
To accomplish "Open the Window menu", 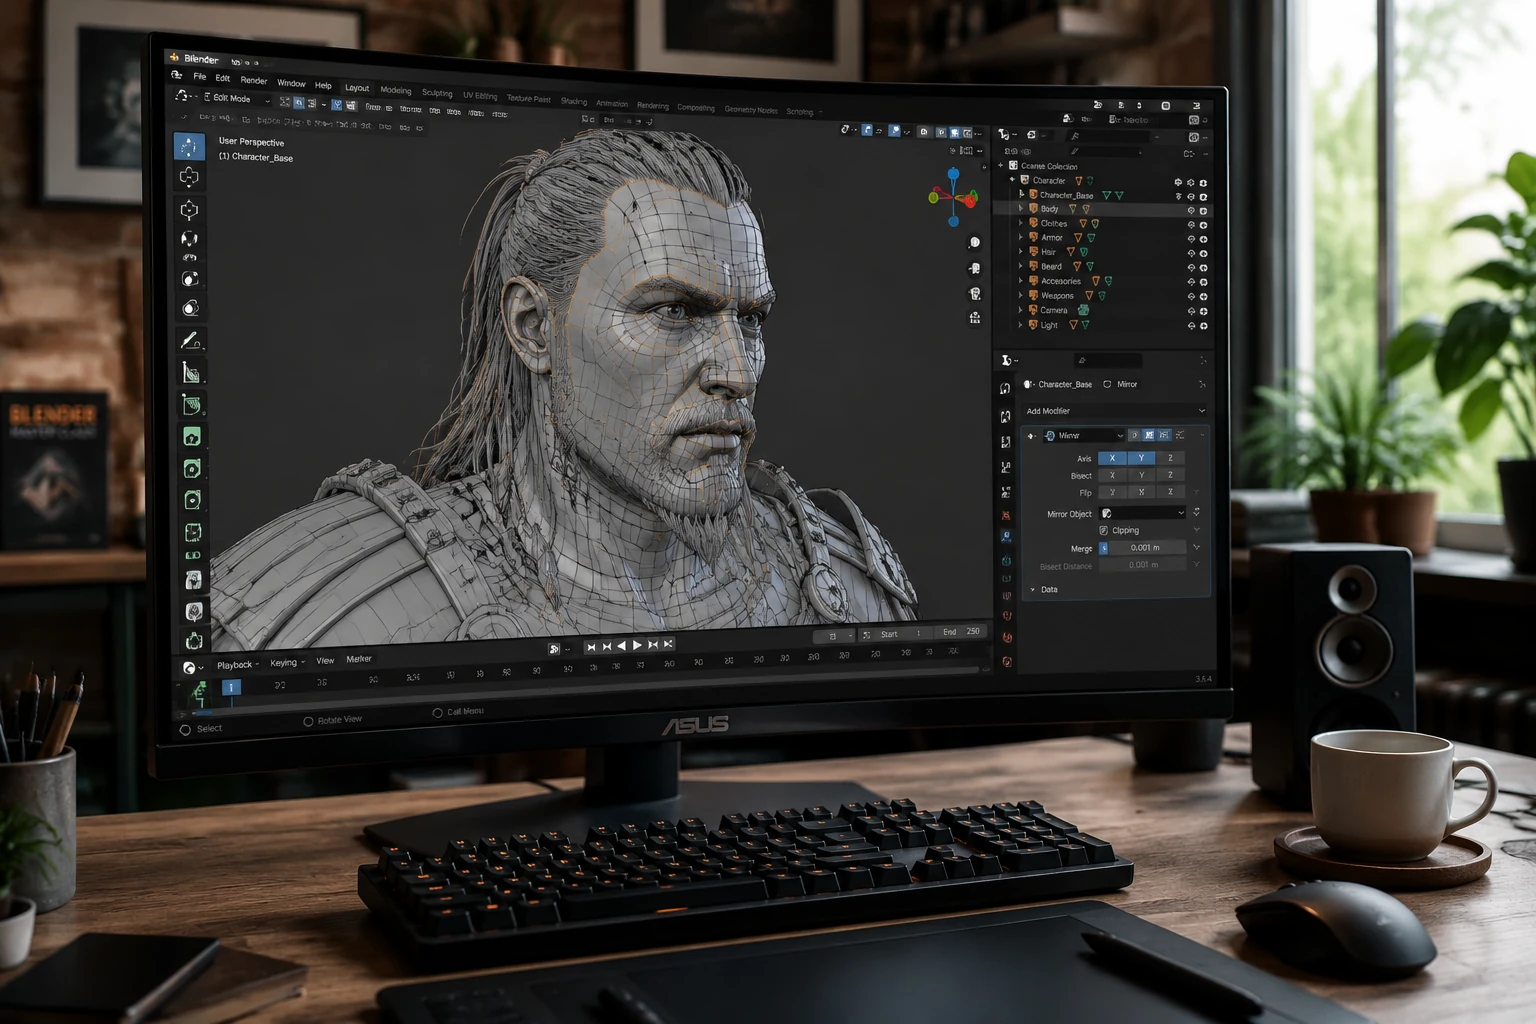I will pyautogui.click(x=291, y=83).
